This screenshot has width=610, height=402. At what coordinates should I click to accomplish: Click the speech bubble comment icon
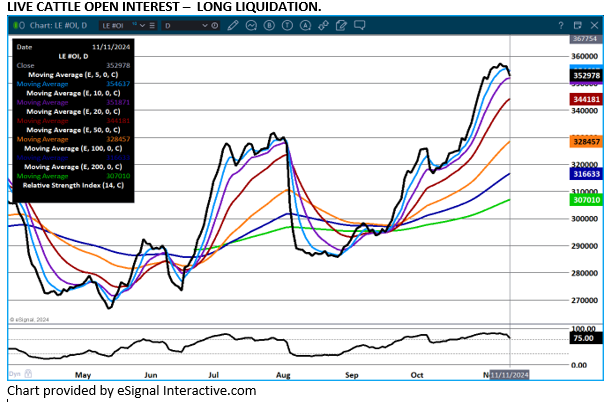[358, 24]
